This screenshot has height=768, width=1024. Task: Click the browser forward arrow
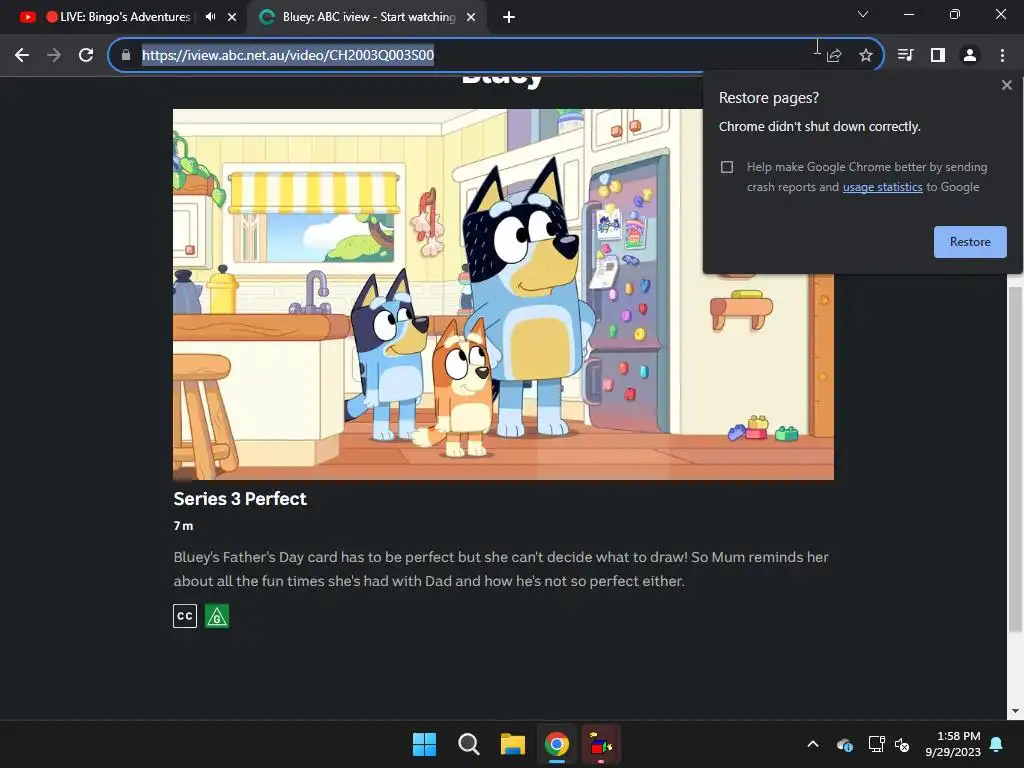click(x=54, y=56)
